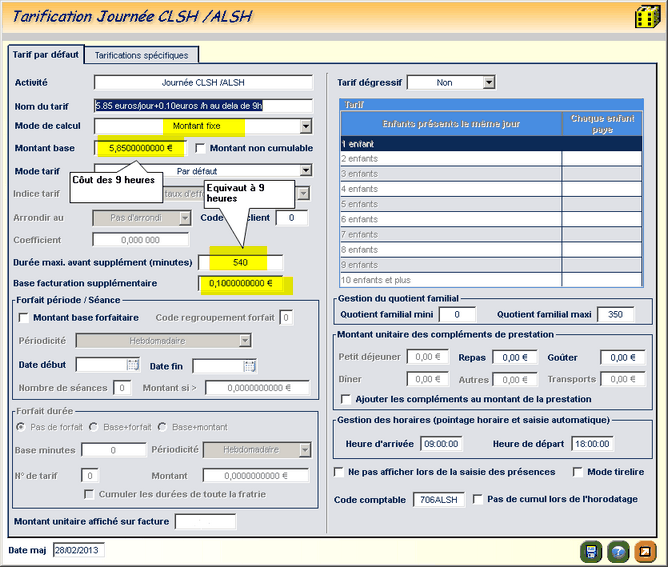Image resolution: width=668 pixels, height=567 pixels.
Task: Enable Montant non cumulable checkbox
Action: tap(201, 148)
